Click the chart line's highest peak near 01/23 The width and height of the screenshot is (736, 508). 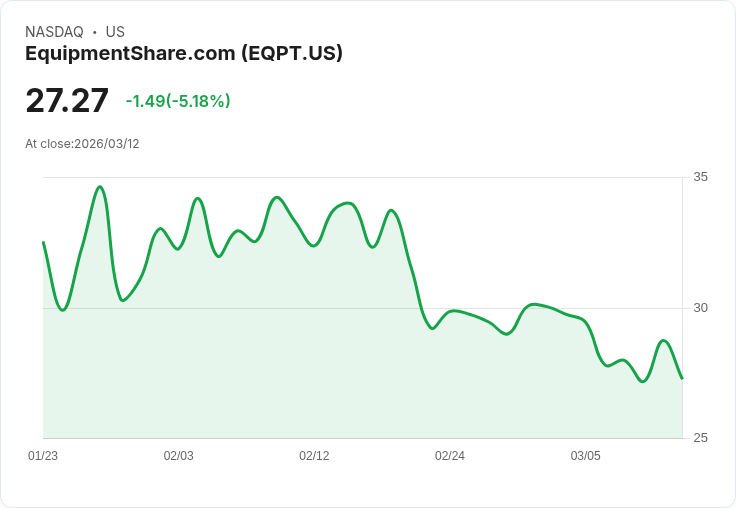99,187
